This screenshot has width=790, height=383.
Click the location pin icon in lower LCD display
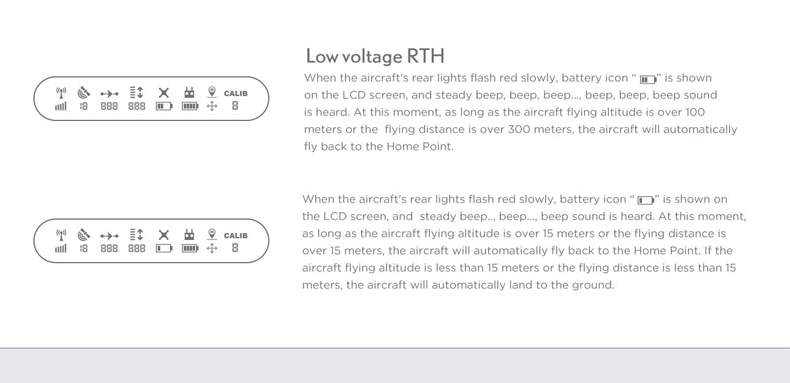[x=212, y=234]
